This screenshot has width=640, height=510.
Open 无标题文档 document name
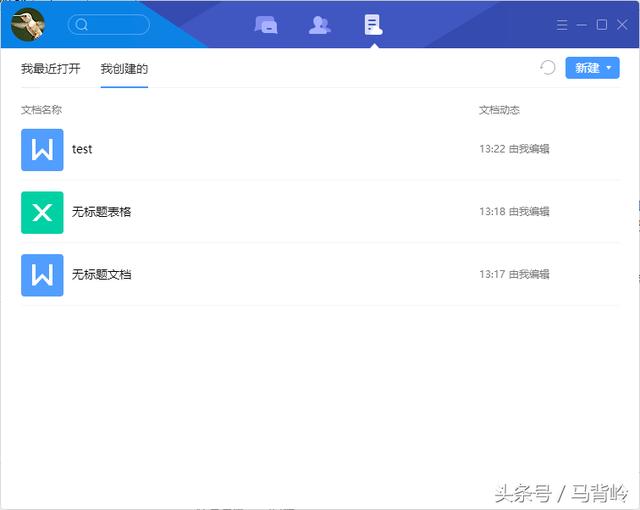click(x=102, y=275)
